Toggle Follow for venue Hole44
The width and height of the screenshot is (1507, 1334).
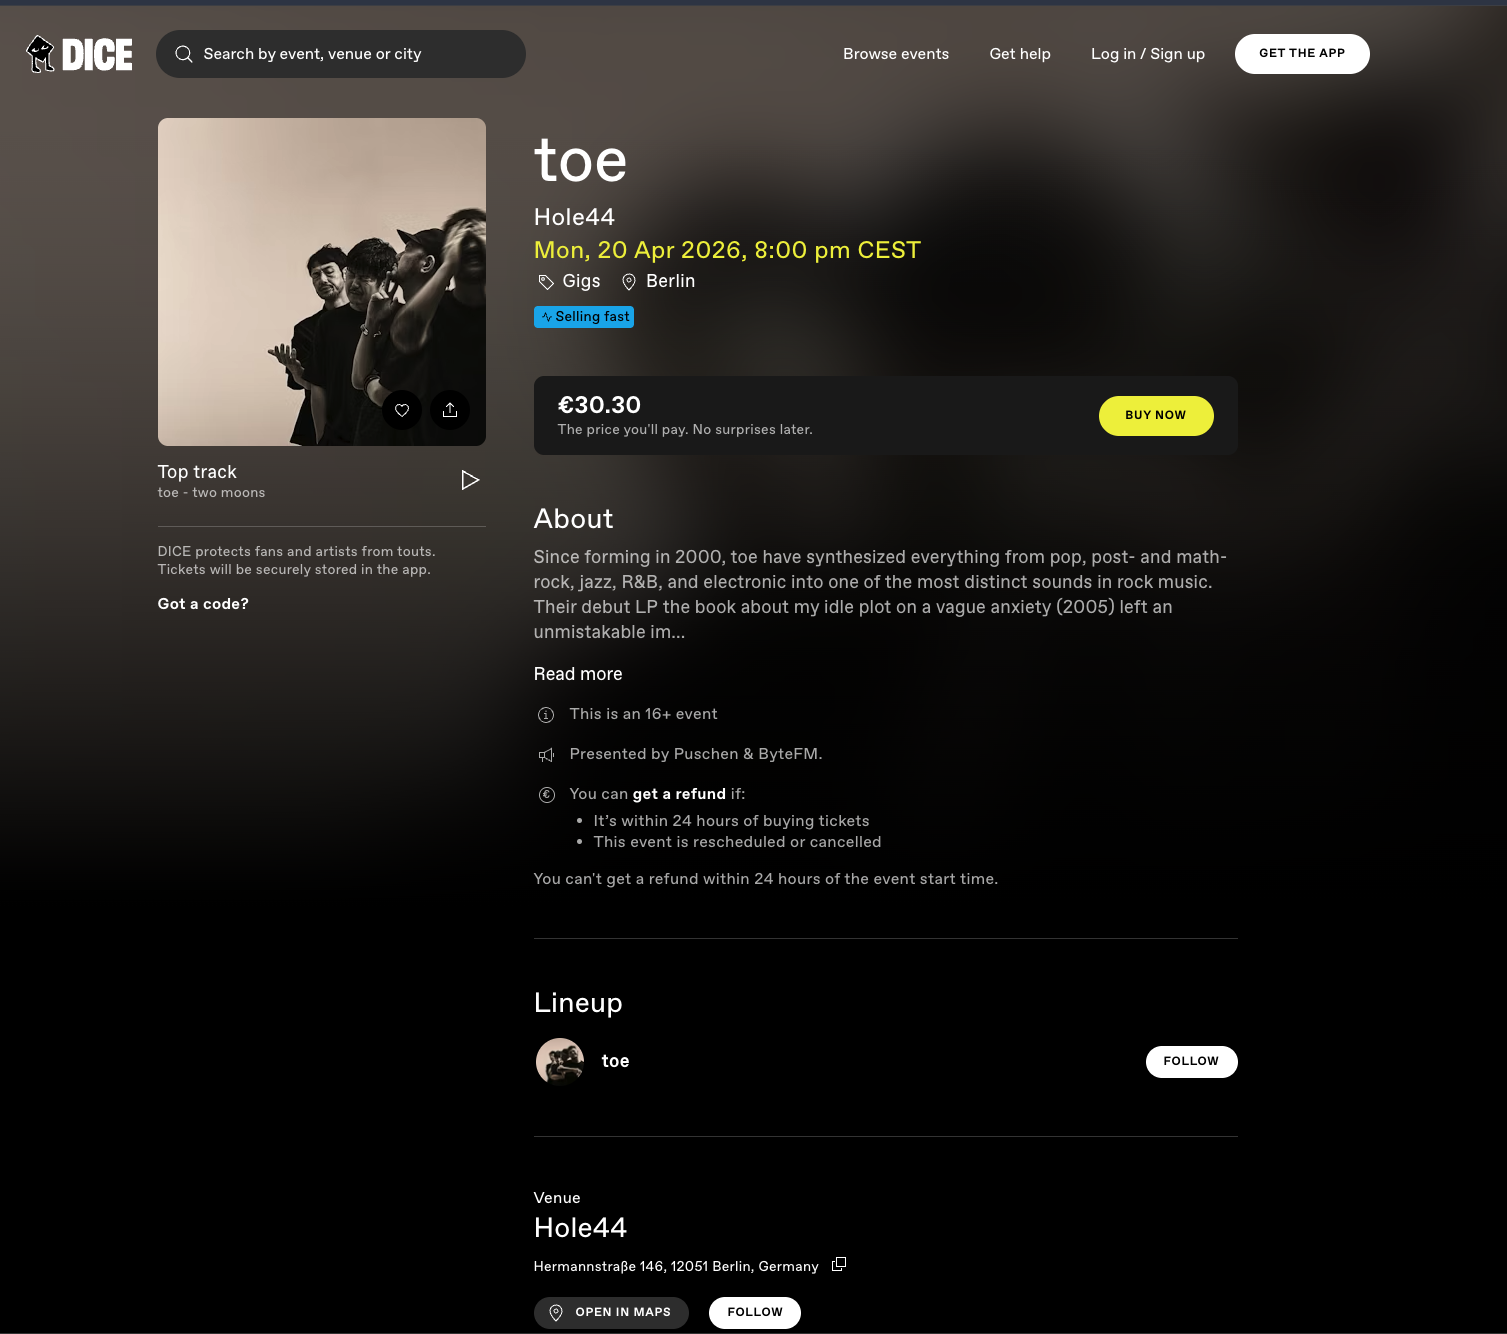click(755, 1312)
